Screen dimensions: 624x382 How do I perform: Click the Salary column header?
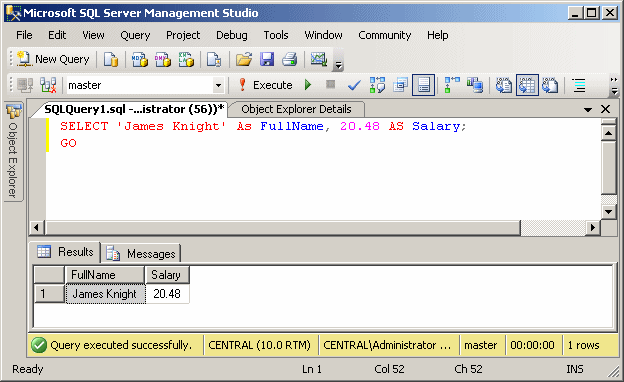point(167,275)
